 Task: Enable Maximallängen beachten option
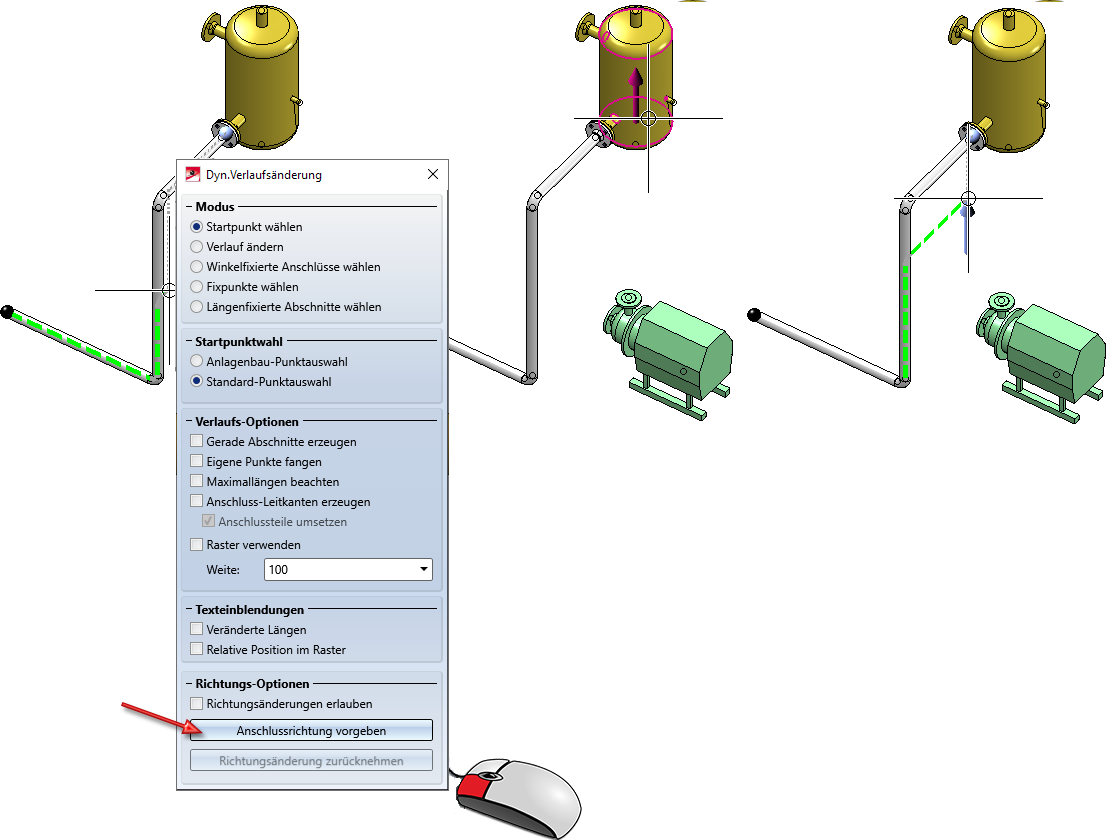click(197, 482)
